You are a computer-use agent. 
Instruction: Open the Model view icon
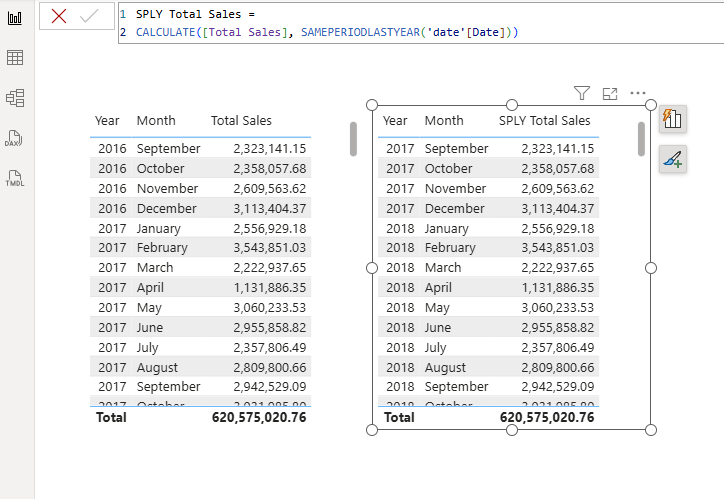point(15,98)
